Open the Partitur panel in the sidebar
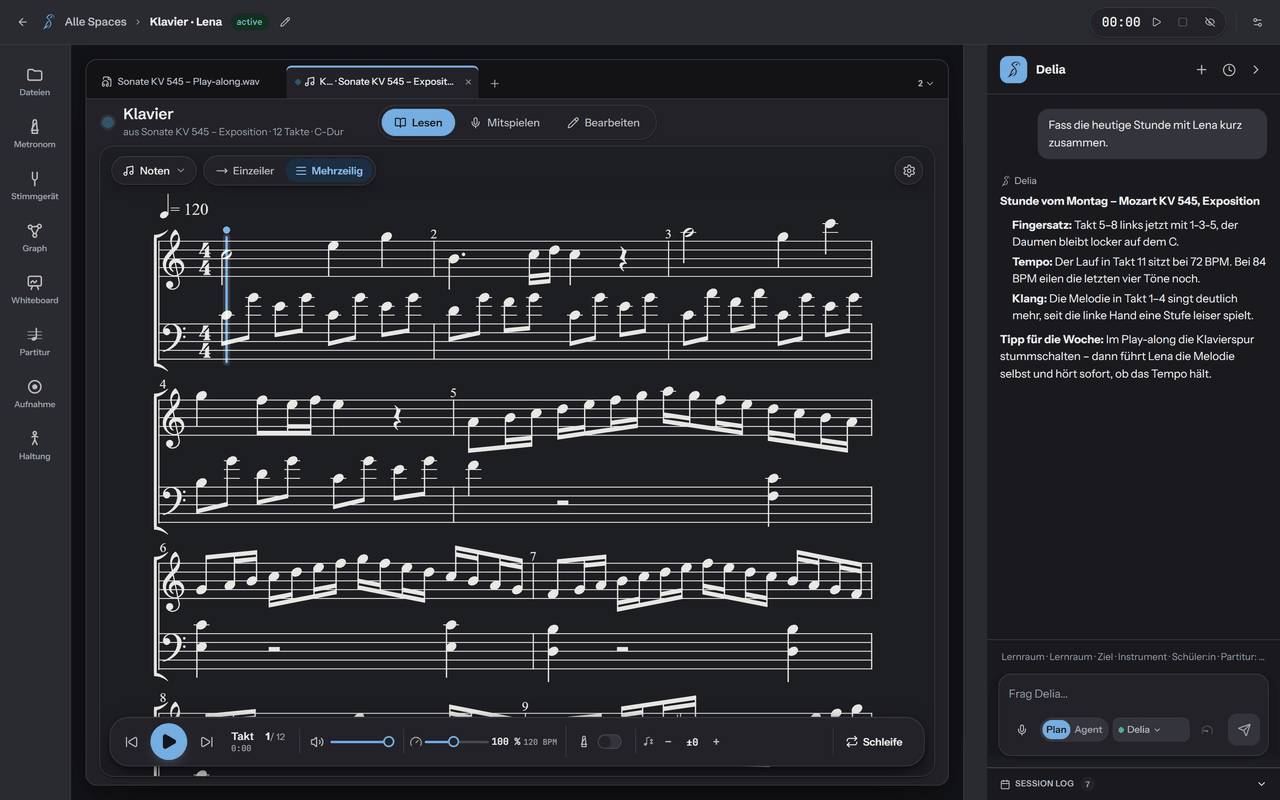 click(35, 342)
